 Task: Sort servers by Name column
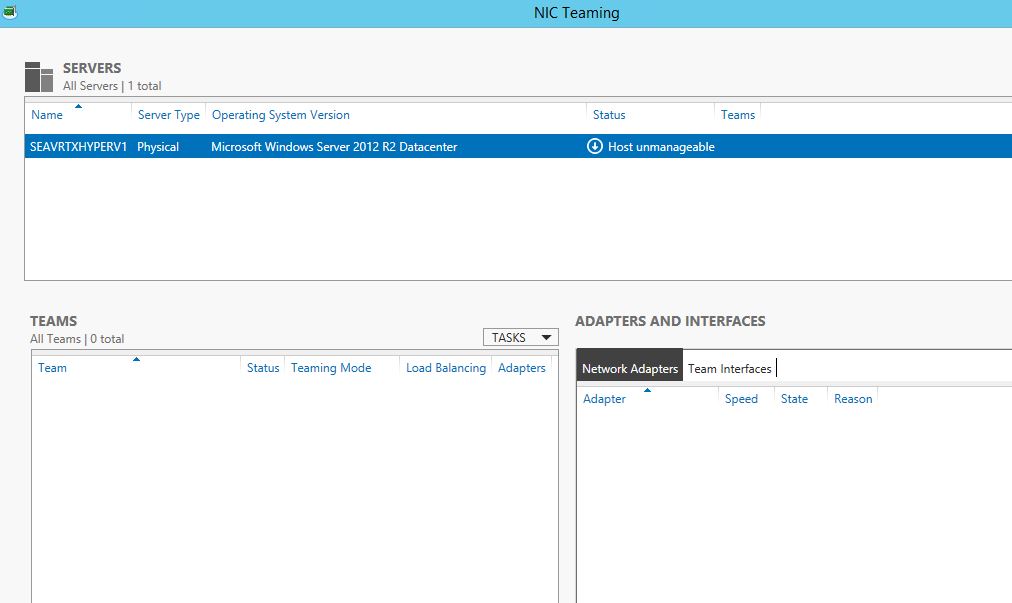coord(47,115)
